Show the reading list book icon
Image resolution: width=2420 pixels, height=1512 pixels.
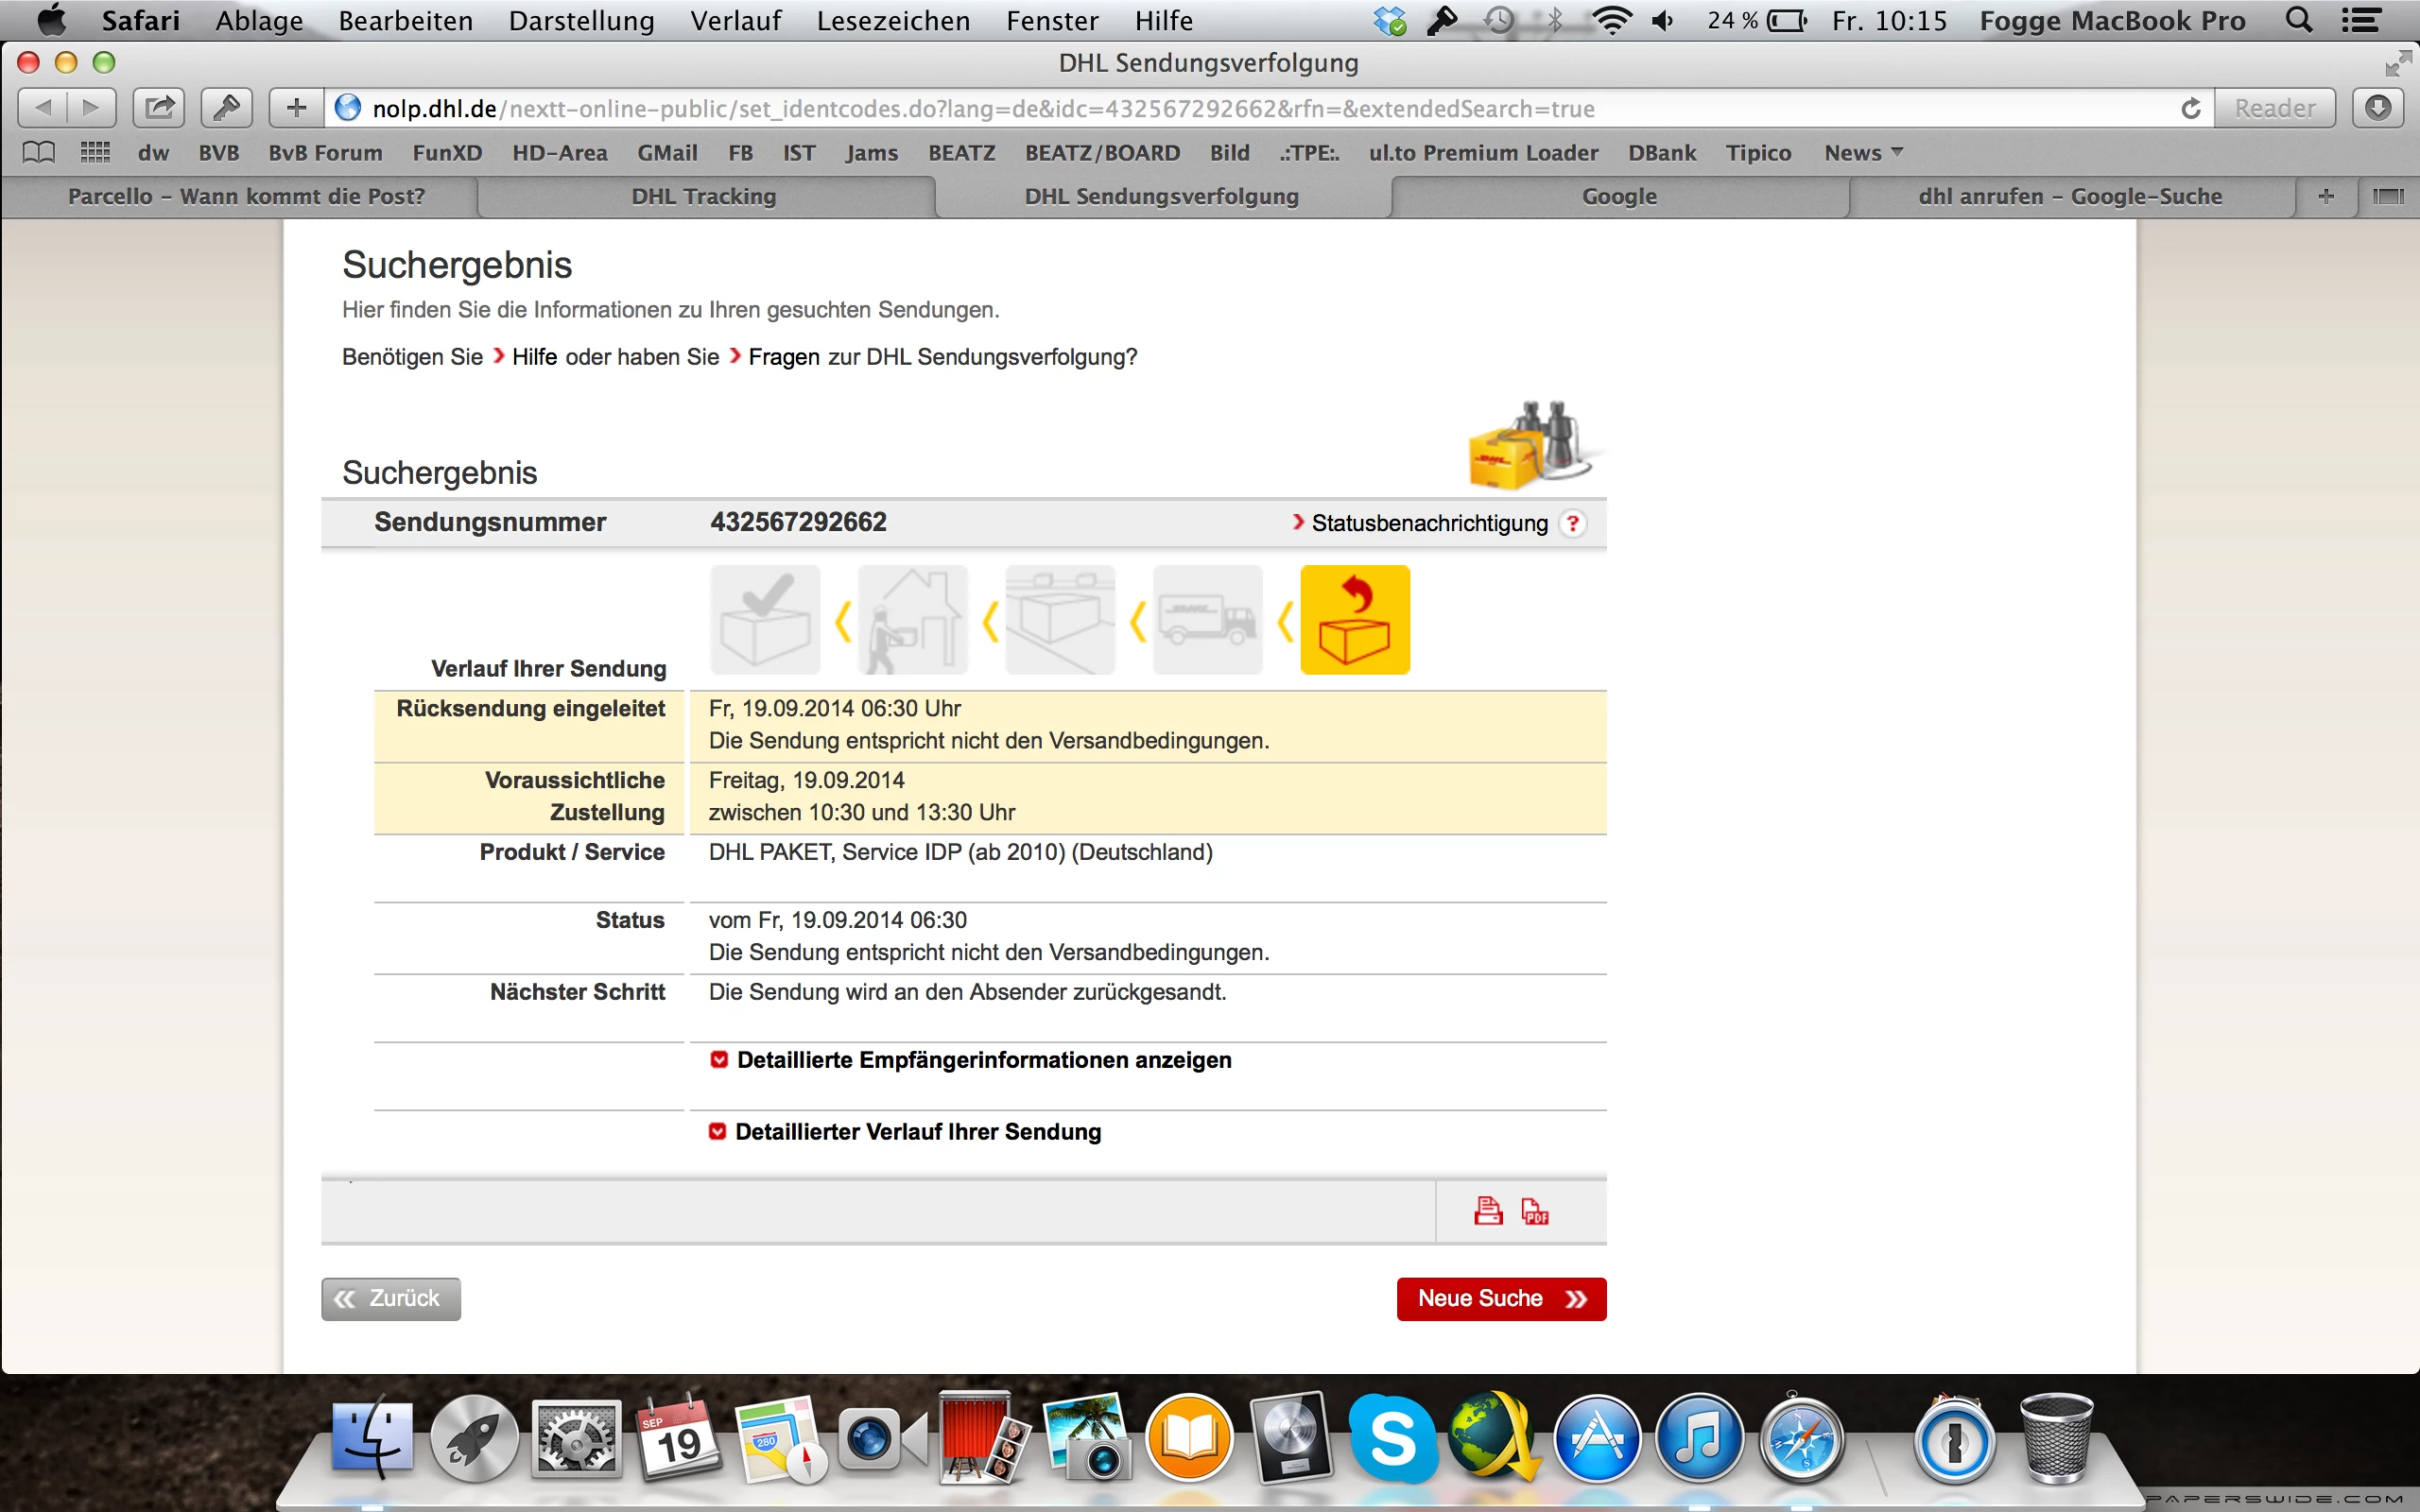(x=38, y=152)
